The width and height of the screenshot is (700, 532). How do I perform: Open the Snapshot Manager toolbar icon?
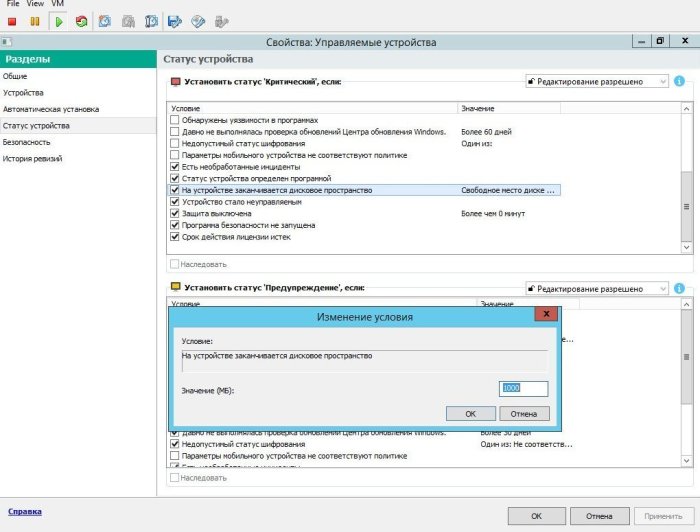click(151, 21)
